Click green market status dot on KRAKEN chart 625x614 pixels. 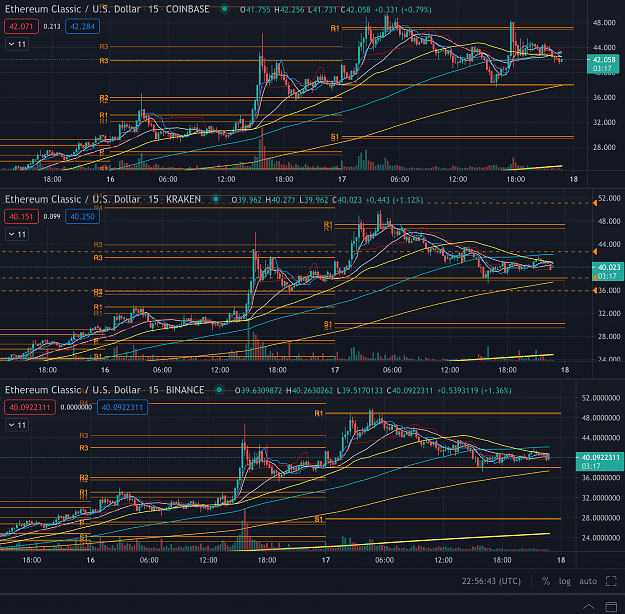[216, 199]
